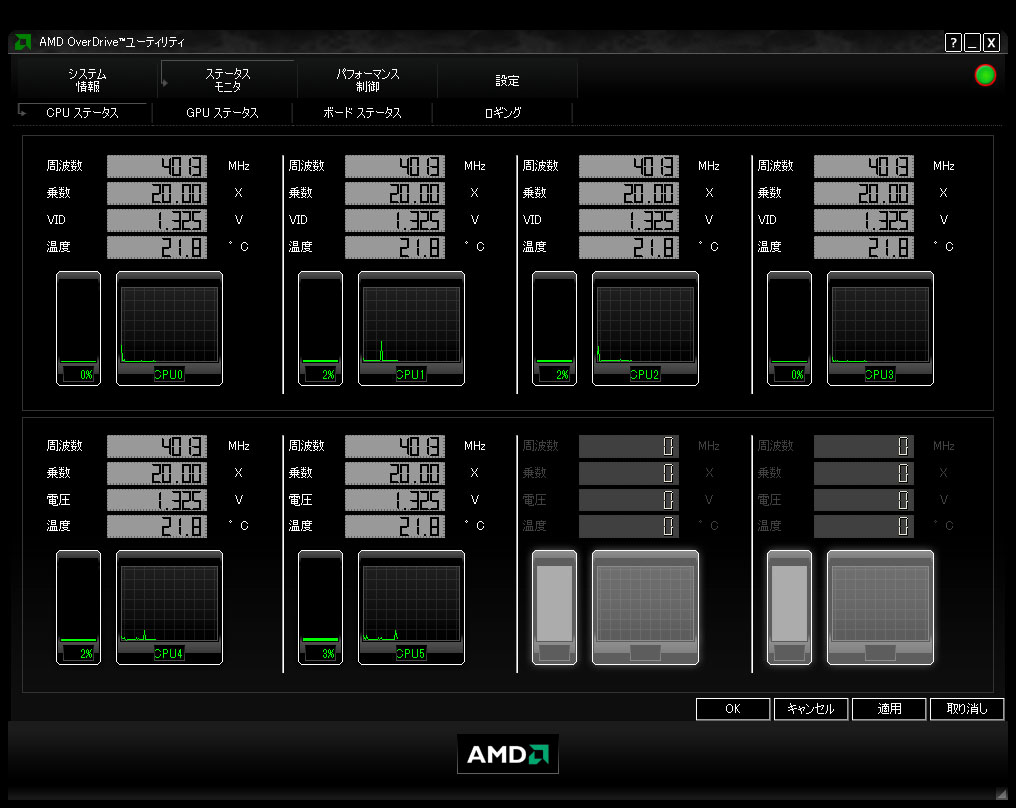Click the CPU0 乗数 20.00 field
The image size is (1016, 808).
pyautogui.click(x=157, y=193)
